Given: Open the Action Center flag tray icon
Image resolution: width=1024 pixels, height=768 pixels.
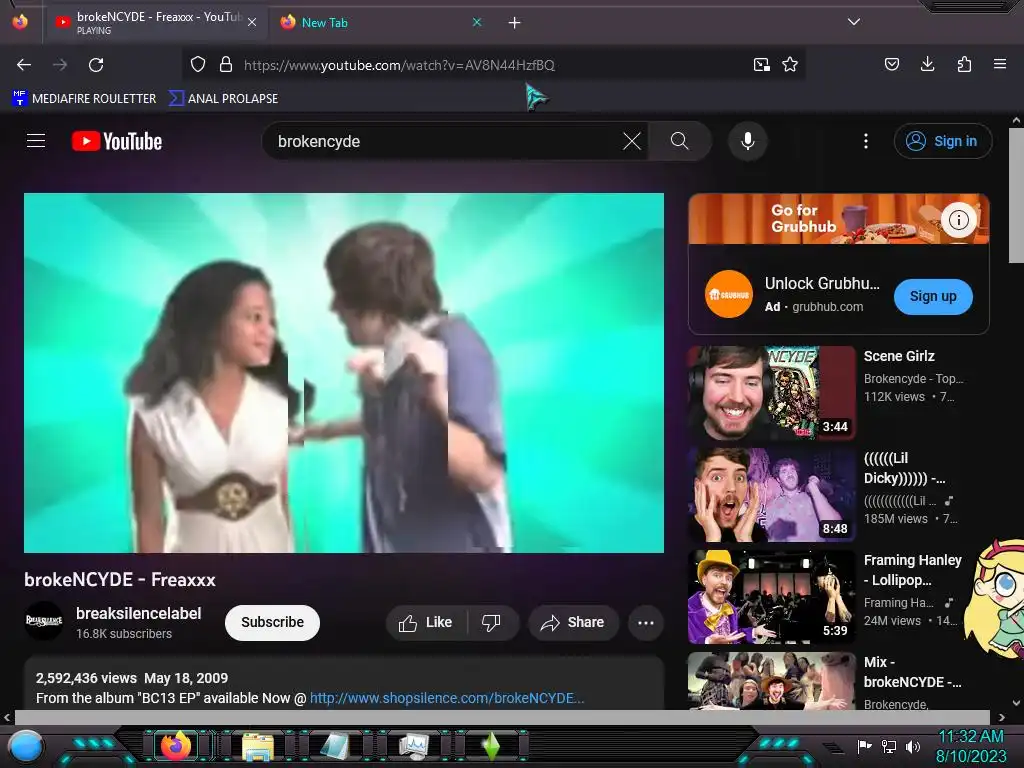Looking at the screenshot, I should tap(865, 746).
